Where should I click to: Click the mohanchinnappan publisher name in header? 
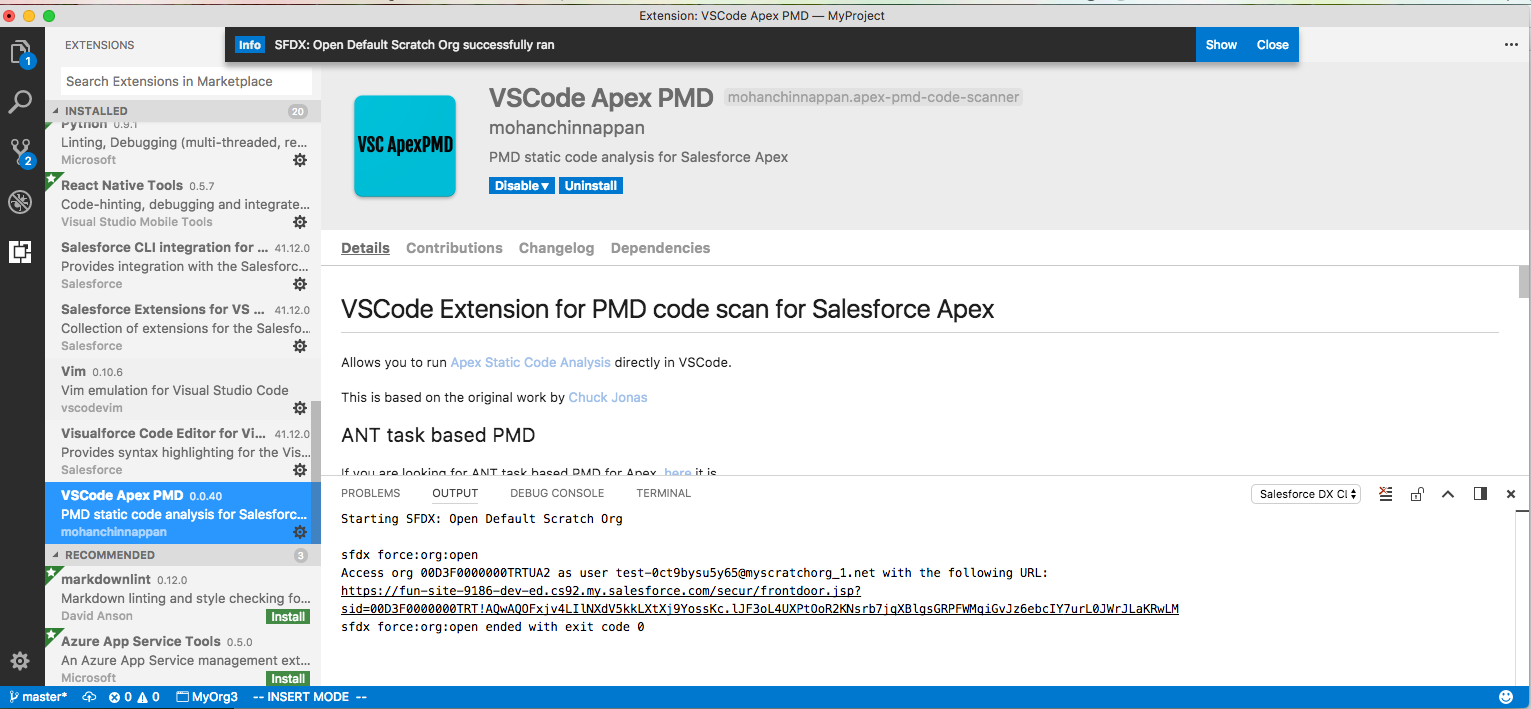coord(566,128)
